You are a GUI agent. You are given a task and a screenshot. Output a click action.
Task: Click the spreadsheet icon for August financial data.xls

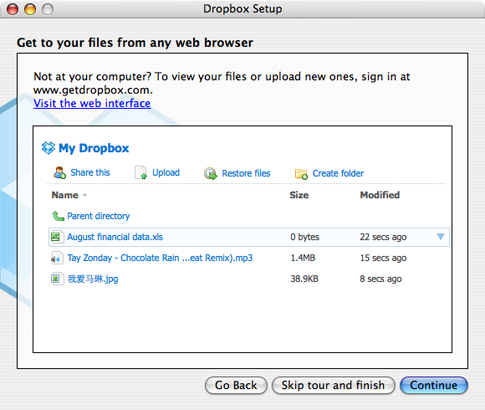(56, 237)
